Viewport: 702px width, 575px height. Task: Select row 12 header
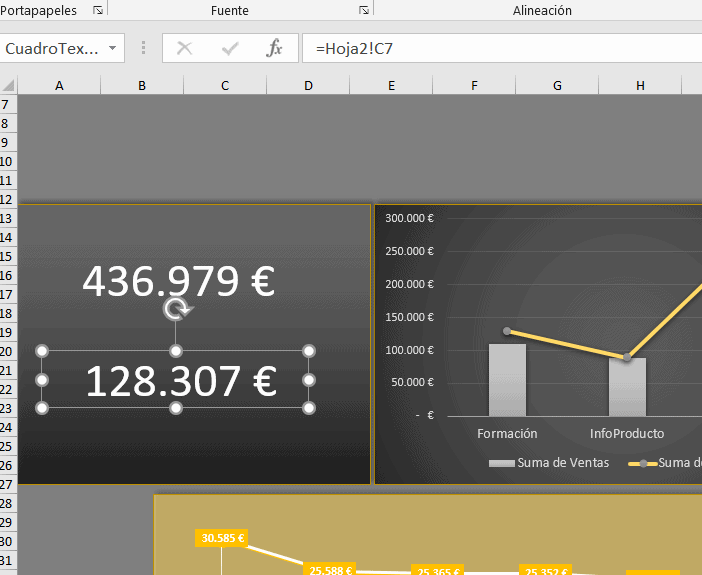(x=8, y=200)
